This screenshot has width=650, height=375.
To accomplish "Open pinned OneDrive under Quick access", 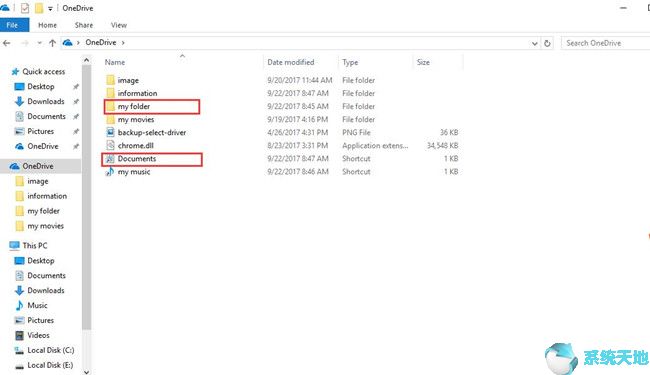I will click(43, 146).
